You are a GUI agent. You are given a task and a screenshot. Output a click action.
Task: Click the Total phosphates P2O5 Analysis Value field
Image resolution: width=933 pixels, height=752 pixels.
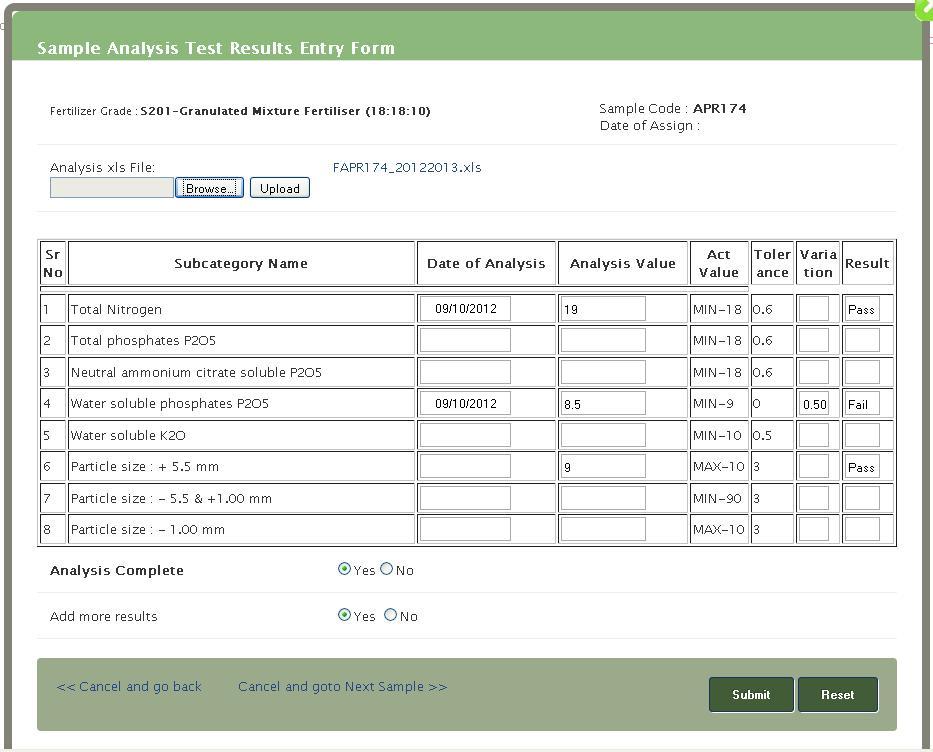click(x=603, y=340)
